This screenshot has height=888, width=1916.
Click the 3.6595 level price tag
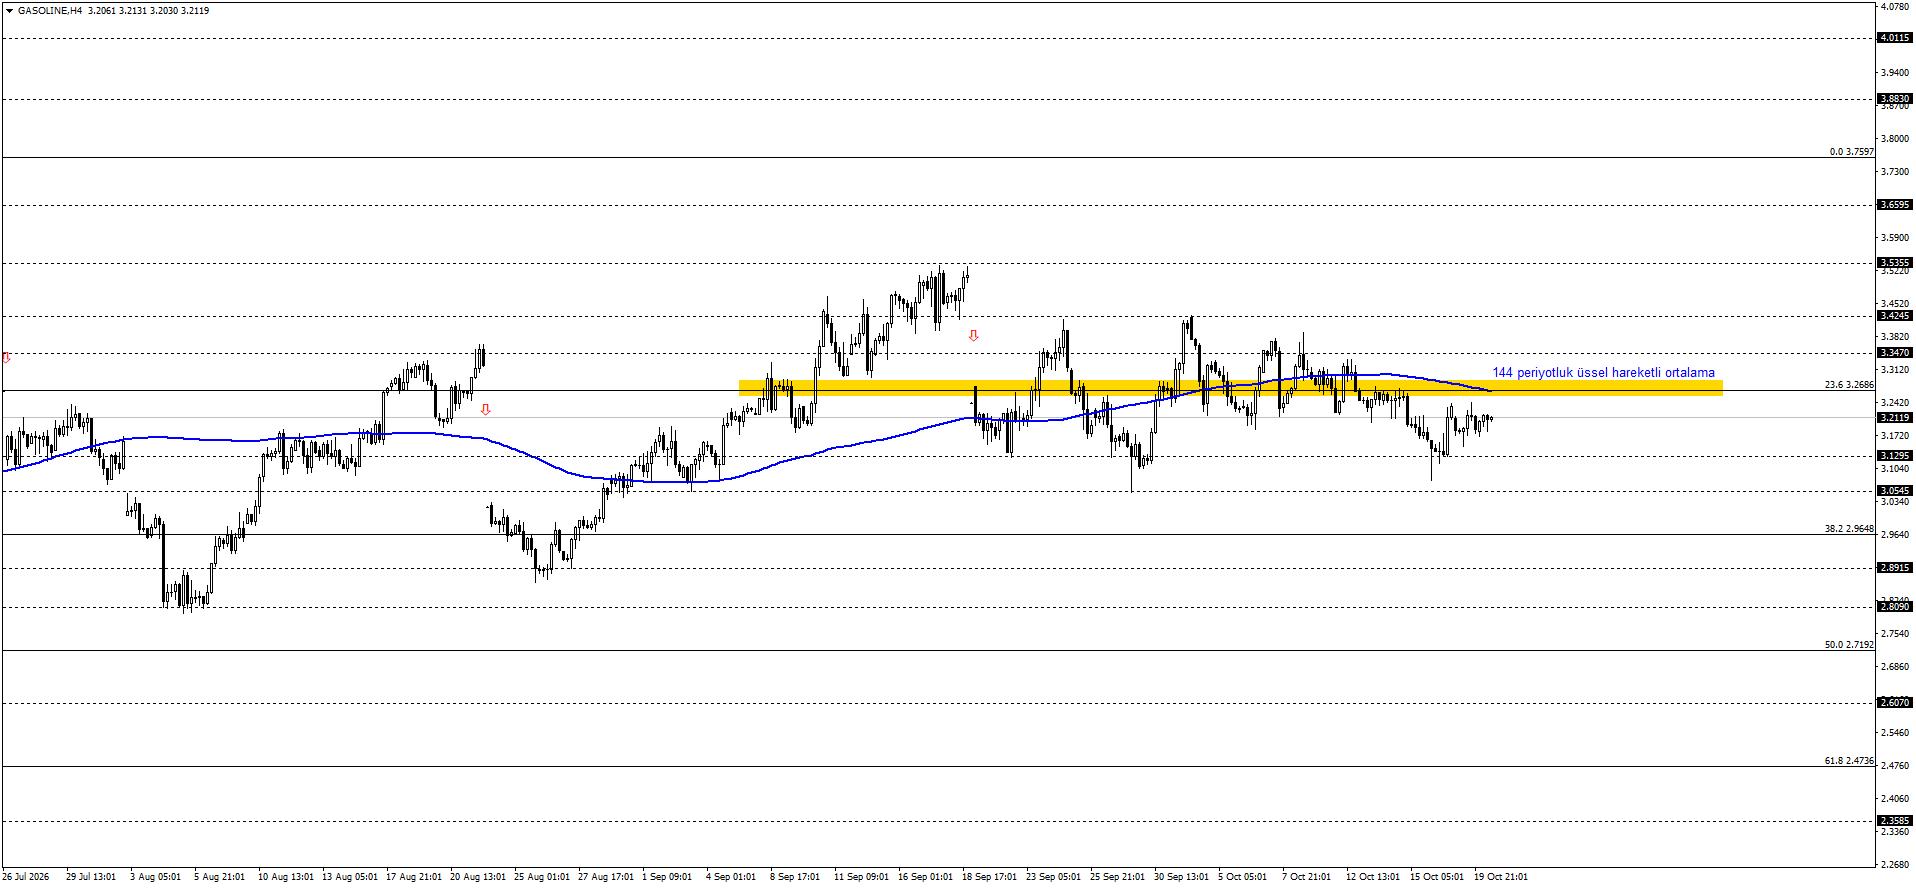[1895, 205]
